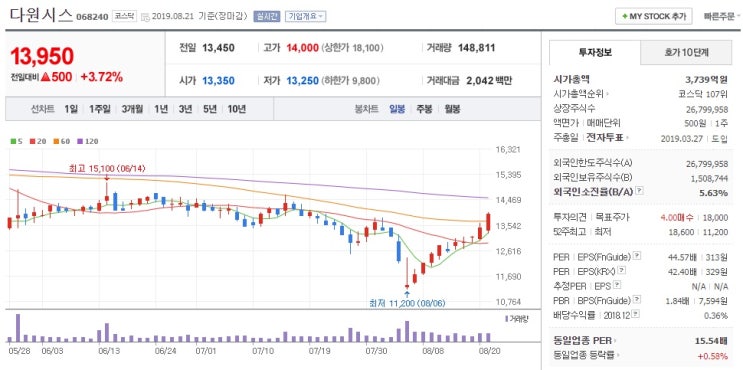Click the 52주최고 label
Screen dimensions: 743x370
570,232
